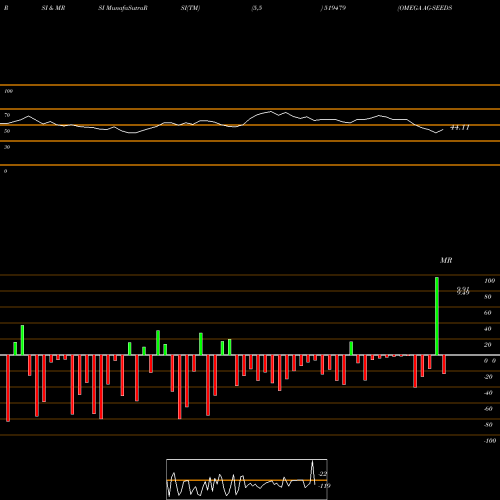Click the RSI axis label 70
This screenshot has width=500, height=500.
pyautogui.click(x=7, y=115)
